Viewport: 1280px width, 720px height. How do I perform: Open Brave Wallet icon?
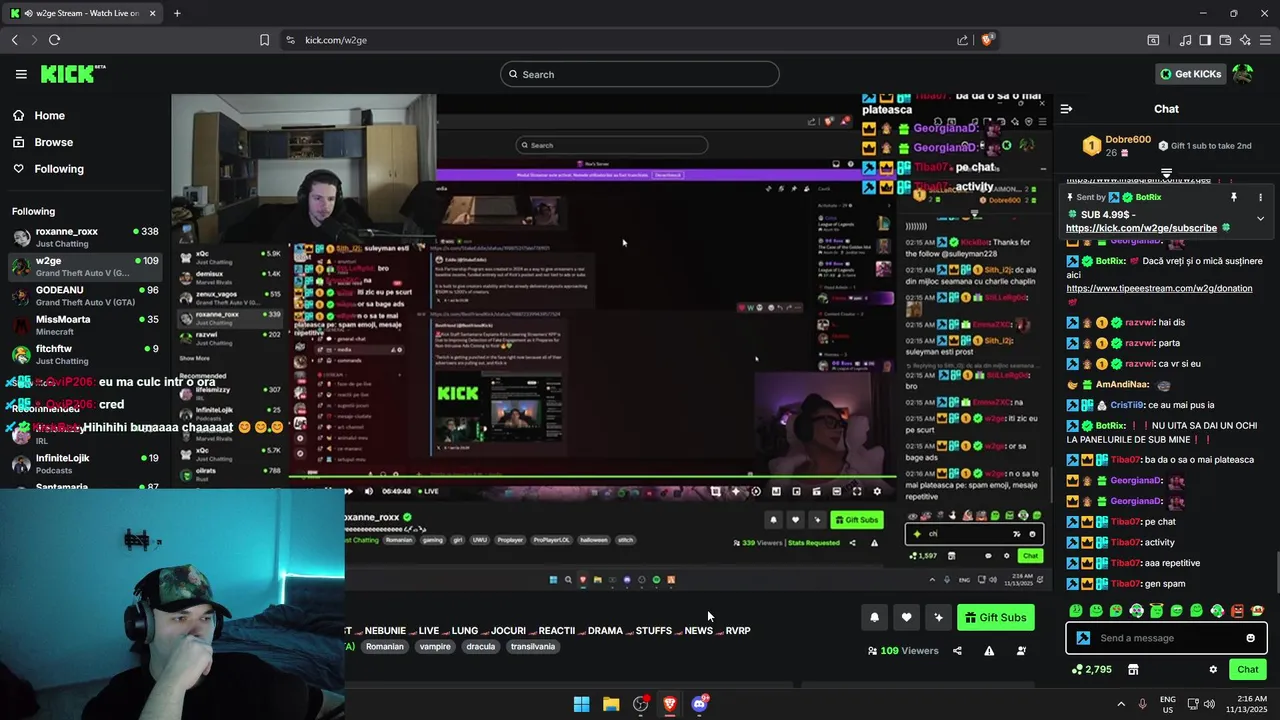point(1224,40)
